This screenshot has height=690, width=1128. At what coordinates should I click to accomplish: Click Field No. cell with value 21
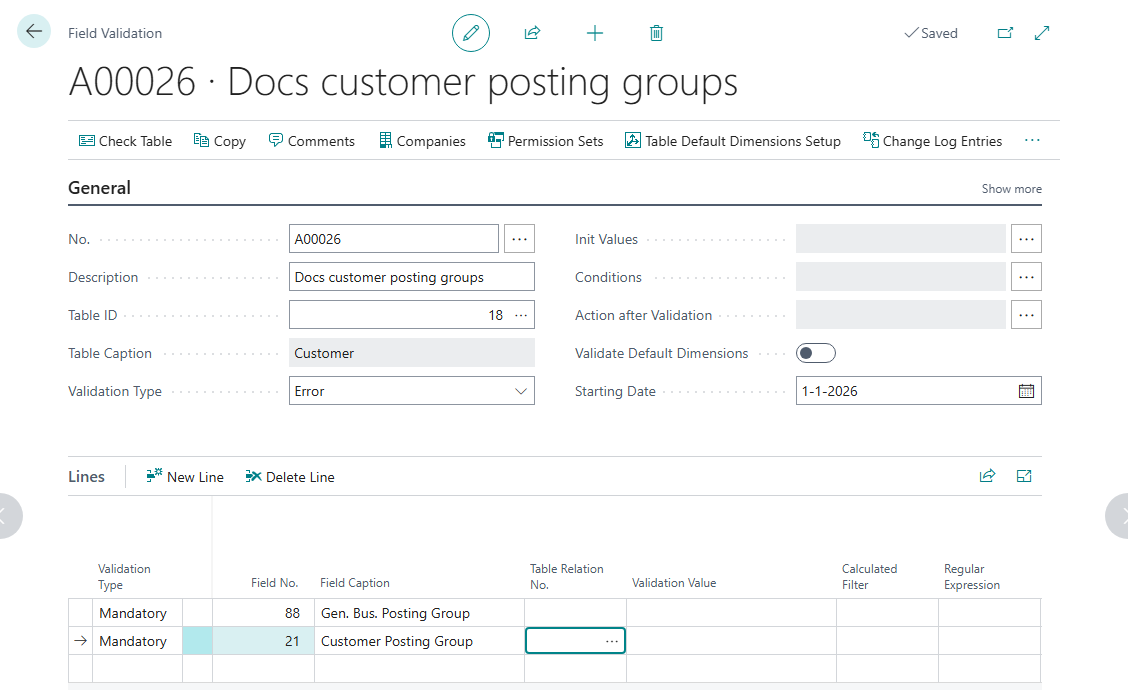click(263, 641)
